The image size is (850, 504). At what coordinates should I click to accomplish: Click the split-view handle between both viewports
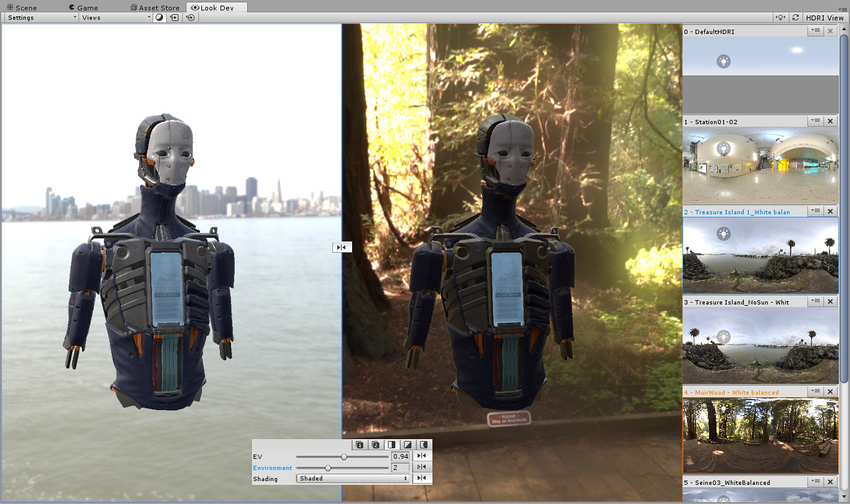(341, 247)
